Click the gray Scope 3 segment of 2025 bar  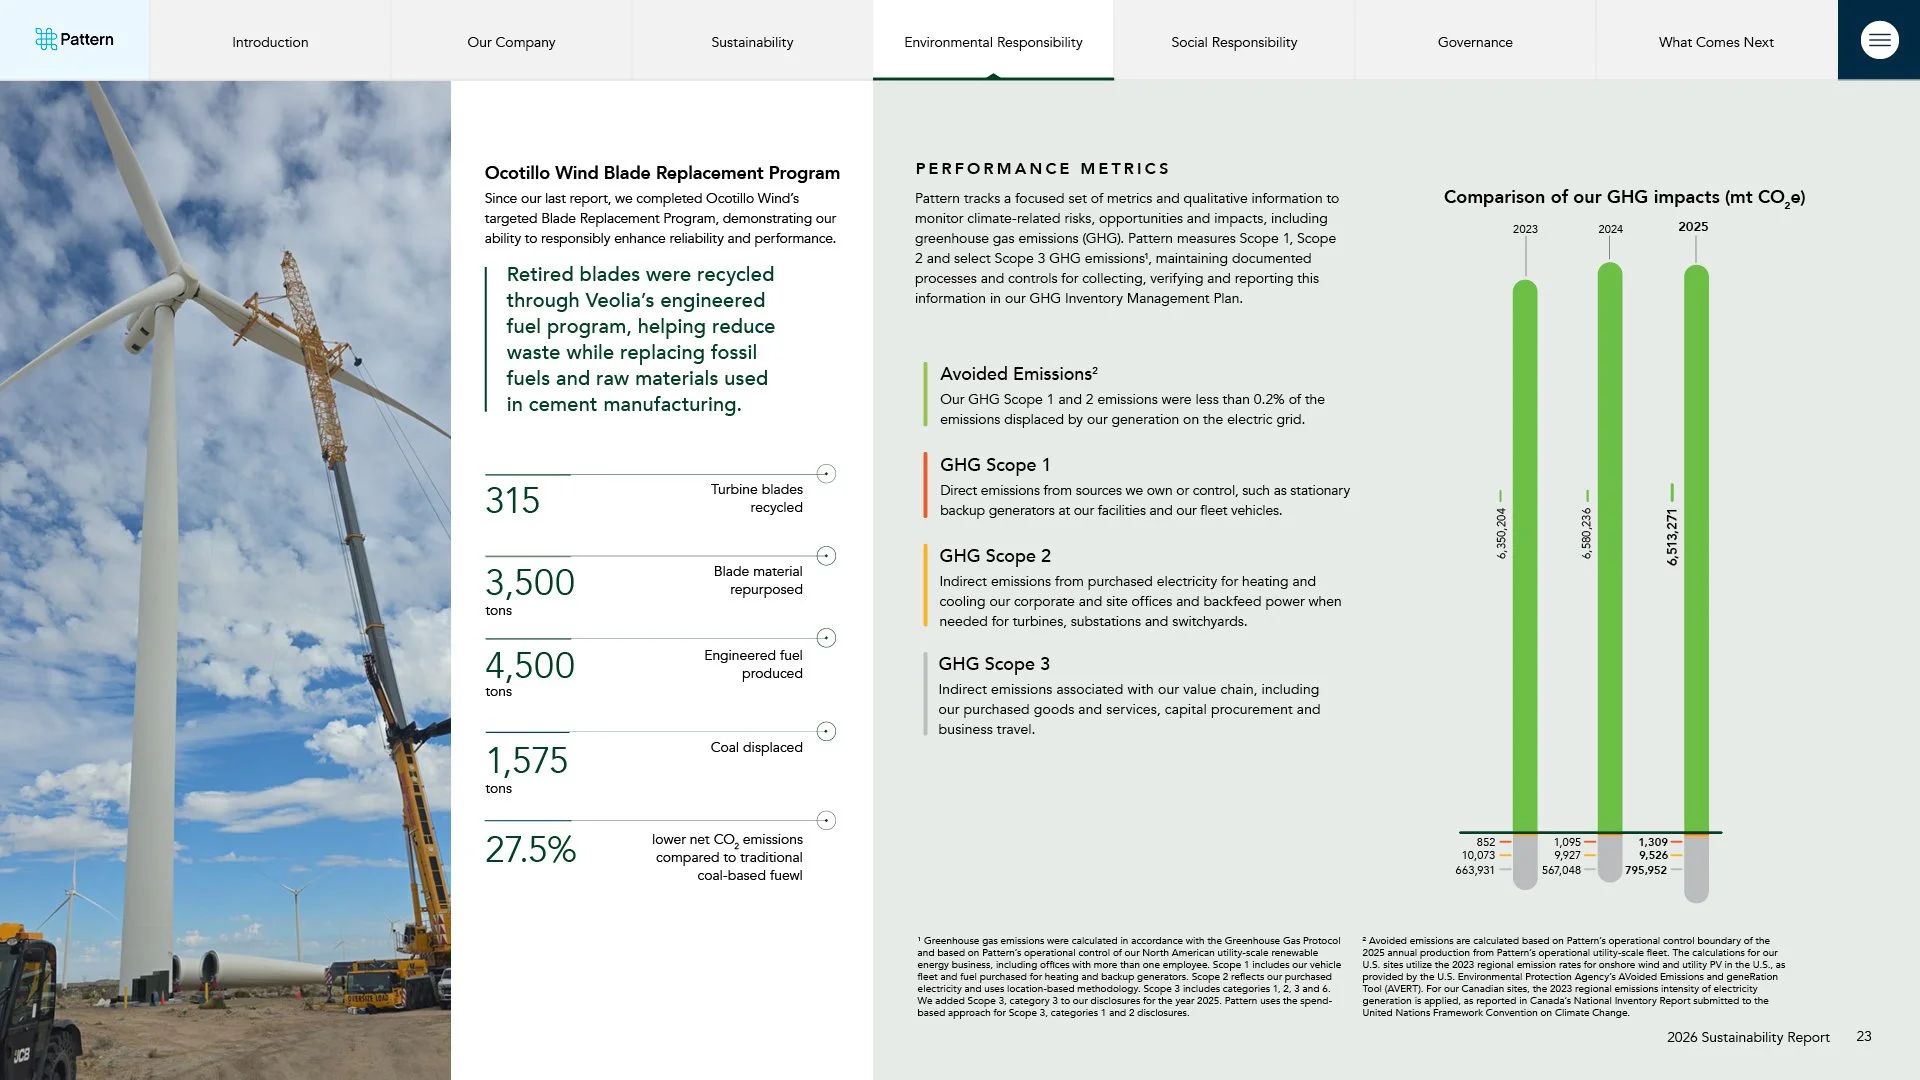1696,870
